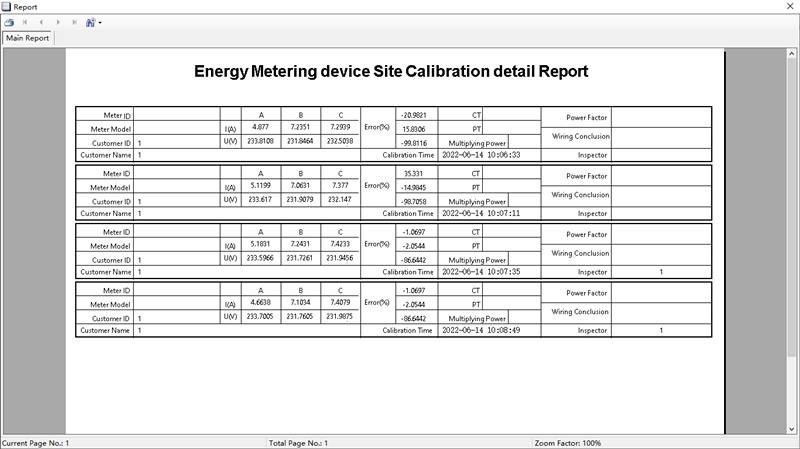The image size is (800, 449).
Task: Click the Current Page No. status text
Action: [x=35, y=442]
